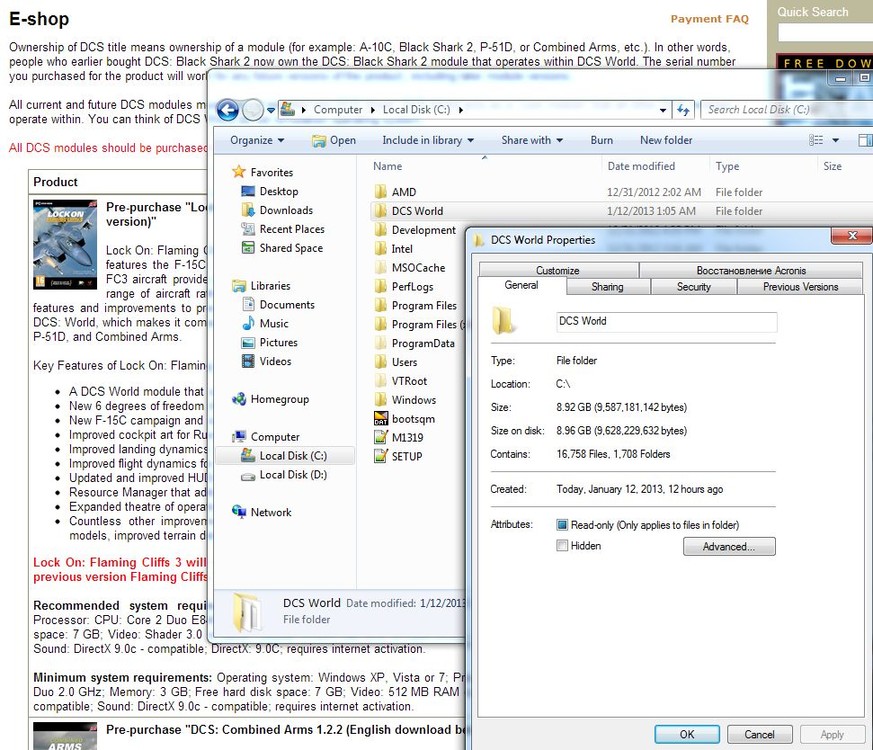This screenshot has height=750, width=873.
Task: Select Computer in navigation pane
Action: pos(266,437)
